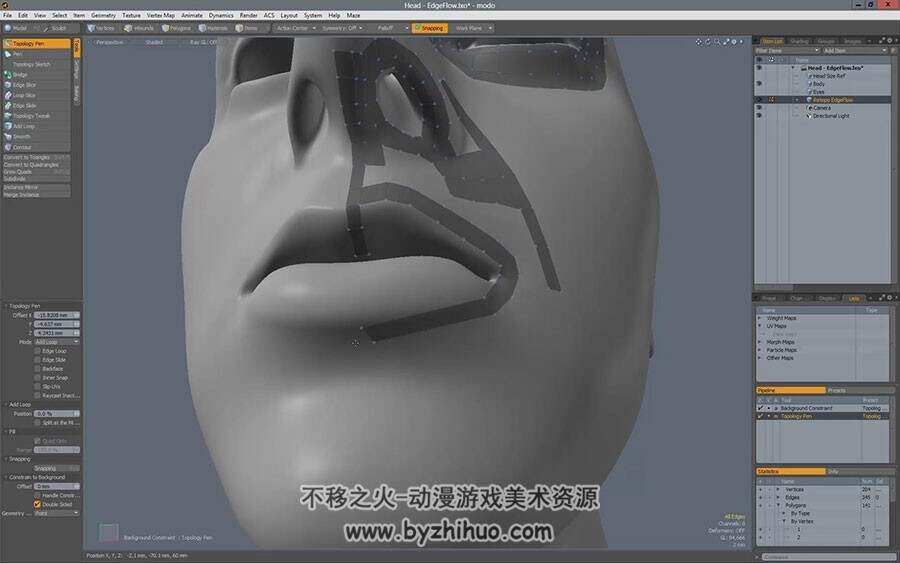The image size is (900, 563).
Task: Activate the Edge Slide tool
Action: [x=36, y=106]
